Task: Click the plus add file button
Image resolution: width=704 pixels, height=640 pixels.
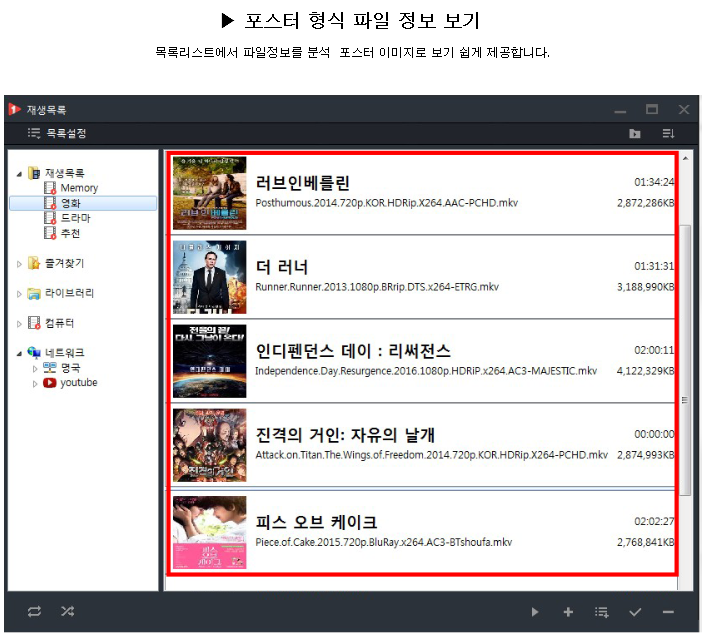Action: pyautogui.click(x=568, y=612)
